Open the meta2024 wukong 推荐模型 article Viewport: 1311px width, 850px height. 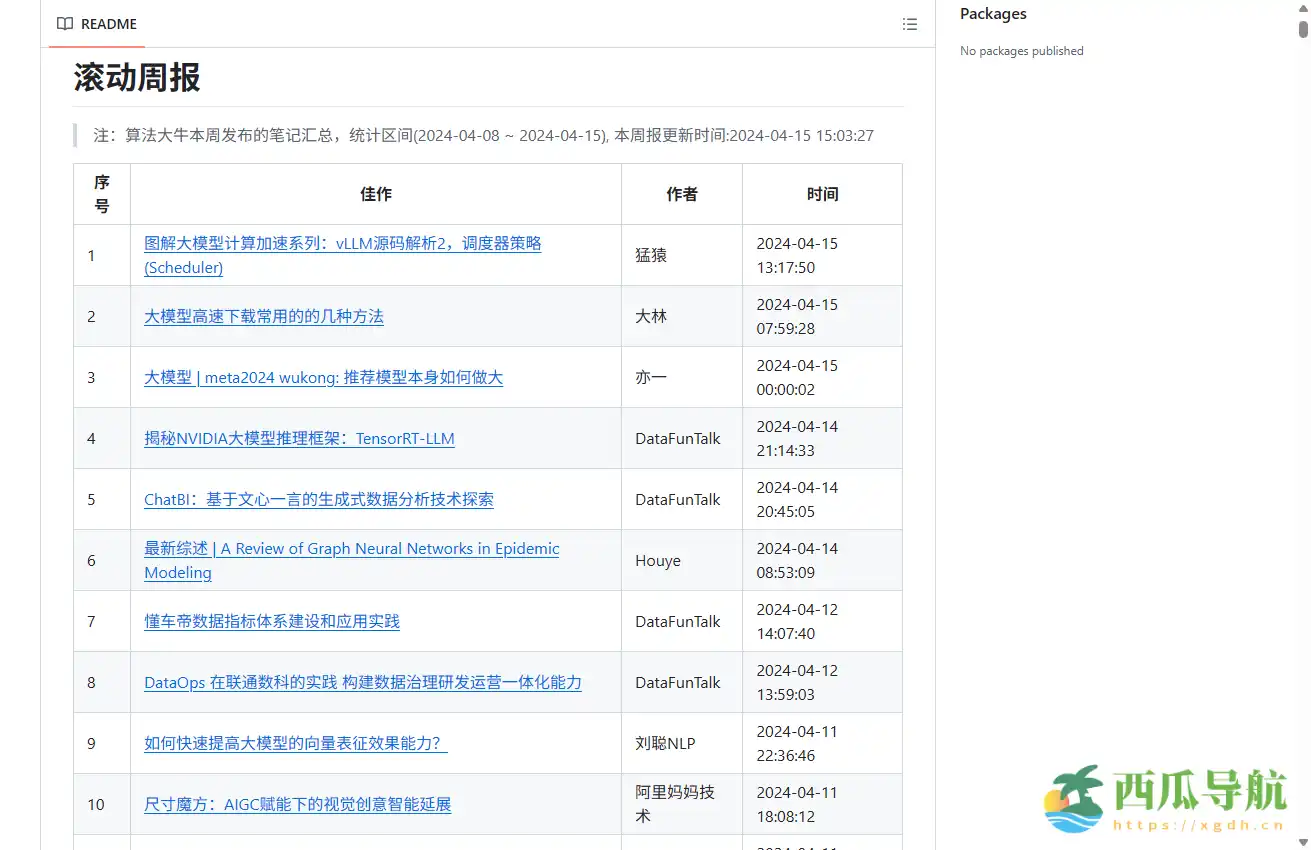pyautogui.click(x=323, y=377)
